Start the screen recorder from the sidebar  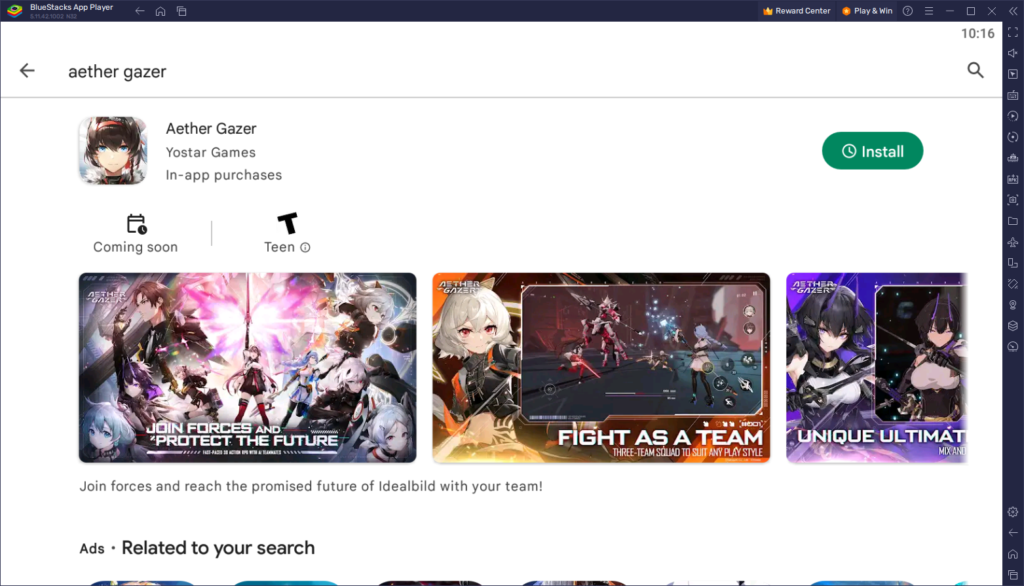tap(1013, 117)
